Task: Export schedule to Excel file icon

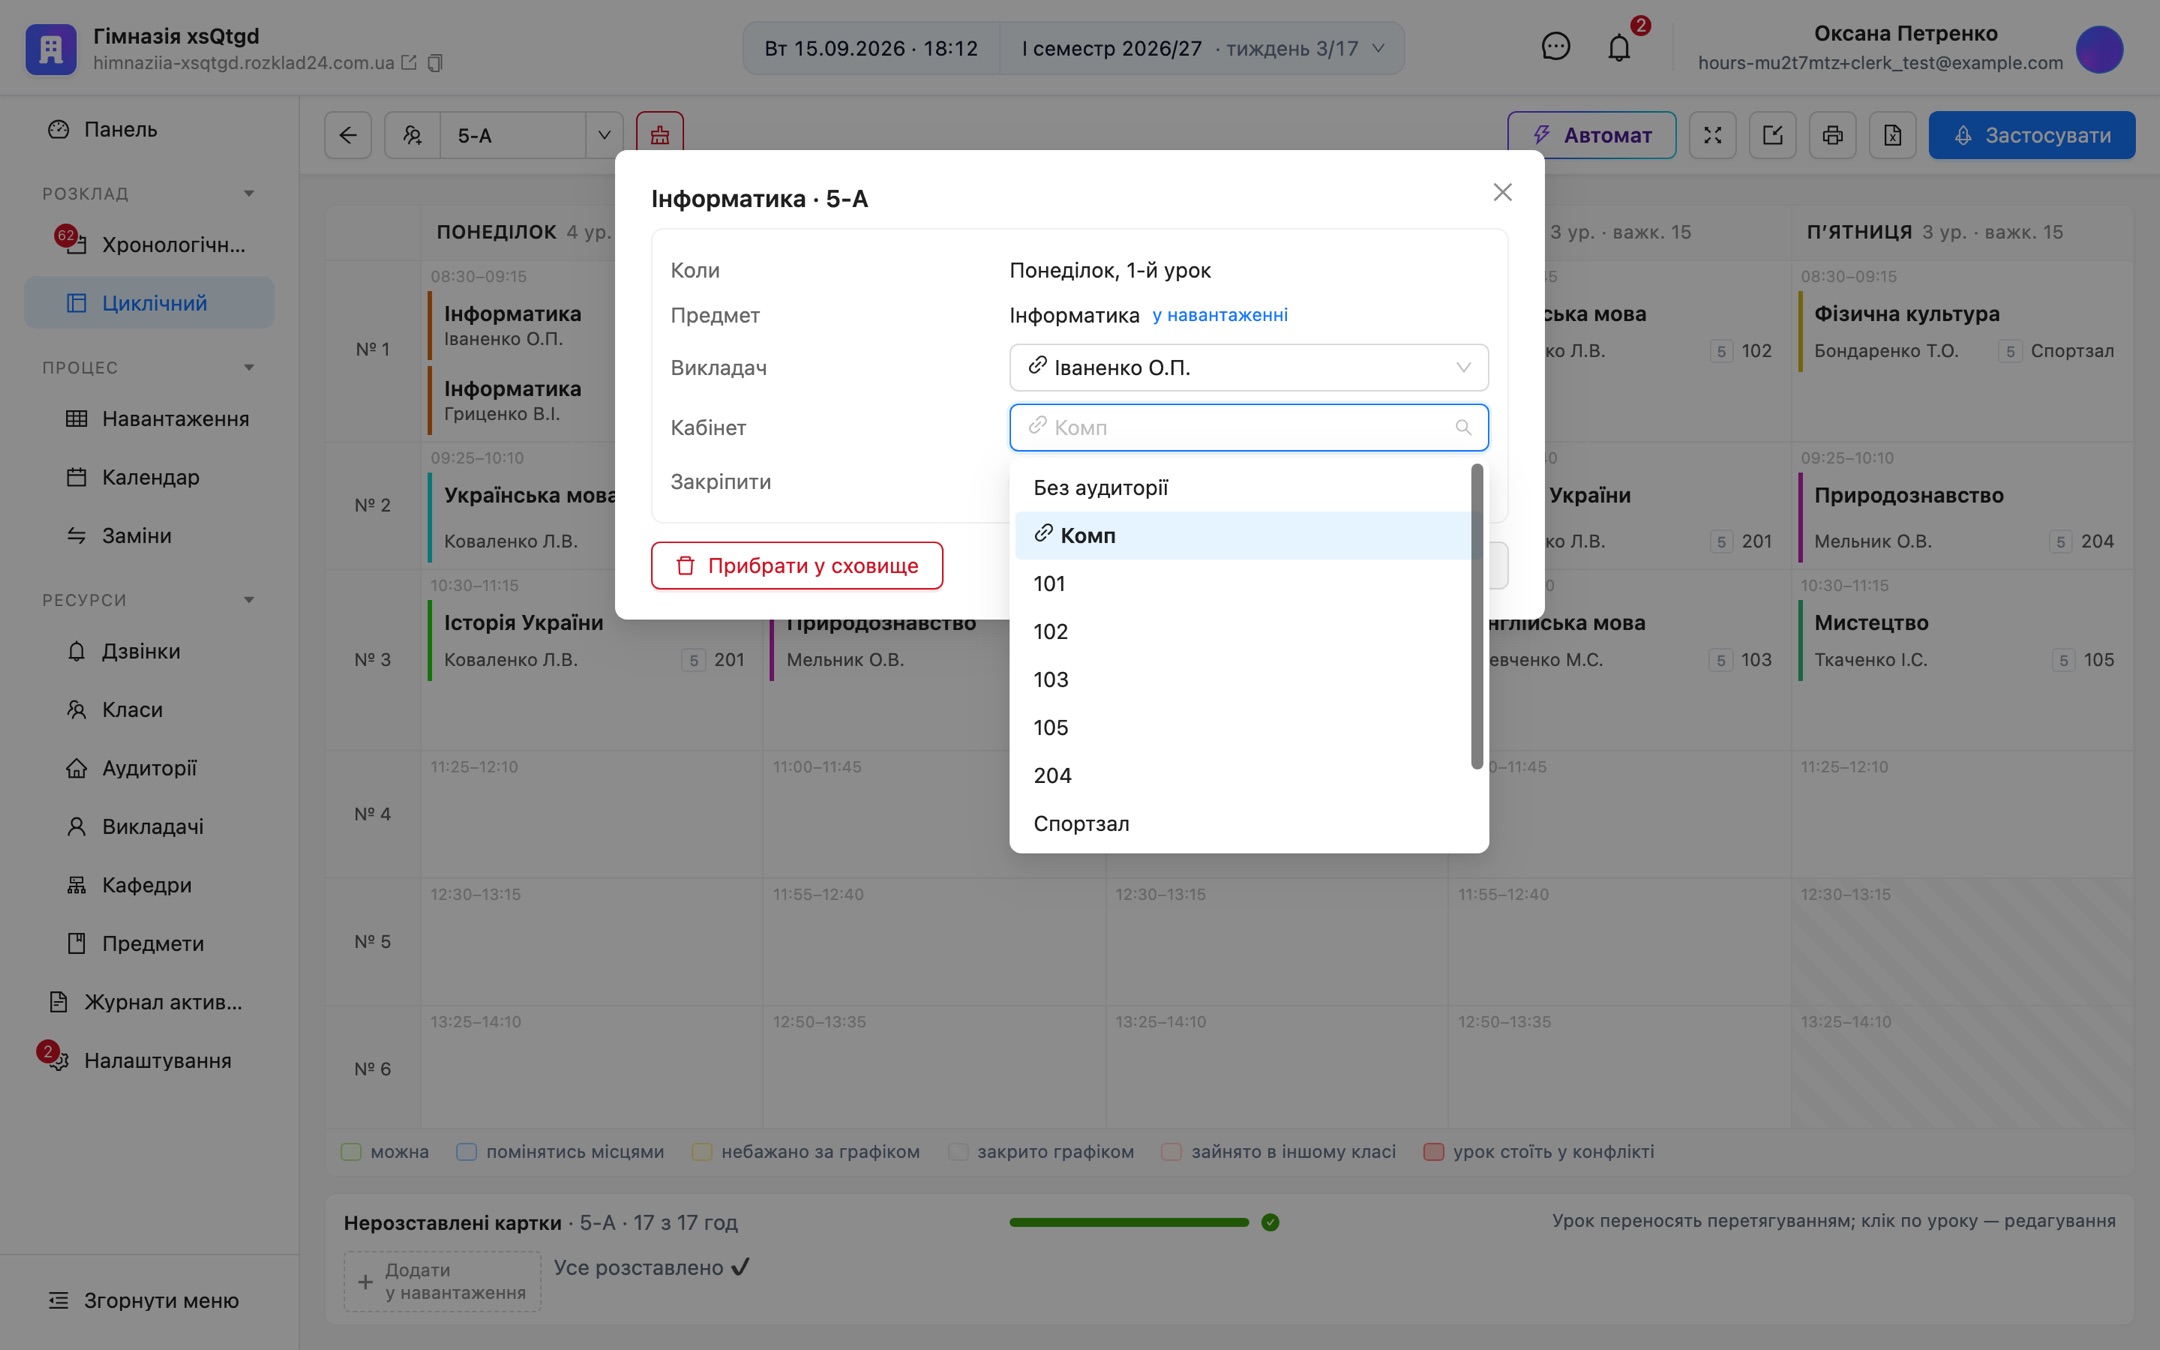Action: click(x=1893, y=135)
